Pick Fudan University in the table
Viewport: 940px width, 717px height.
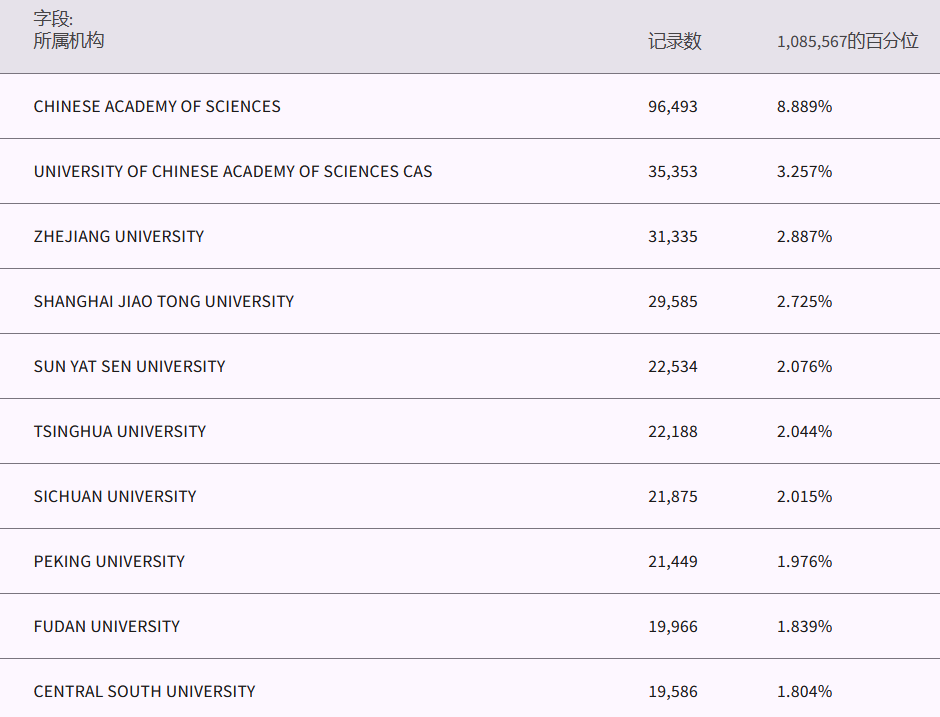point(107,626)
